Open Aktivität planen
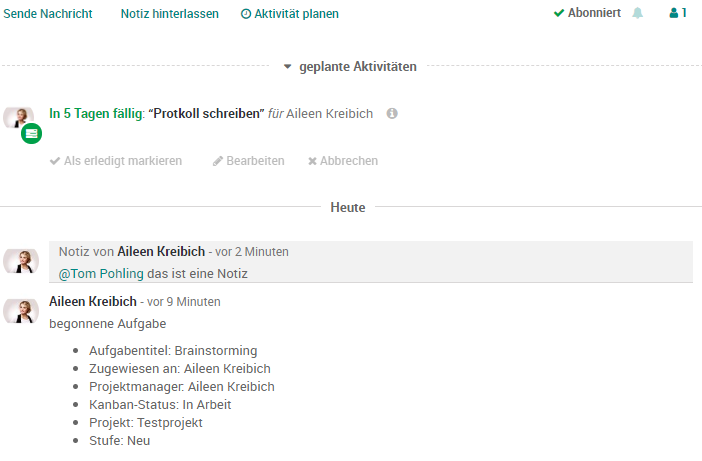Screen dimensions: 702x461 [290, 14]
